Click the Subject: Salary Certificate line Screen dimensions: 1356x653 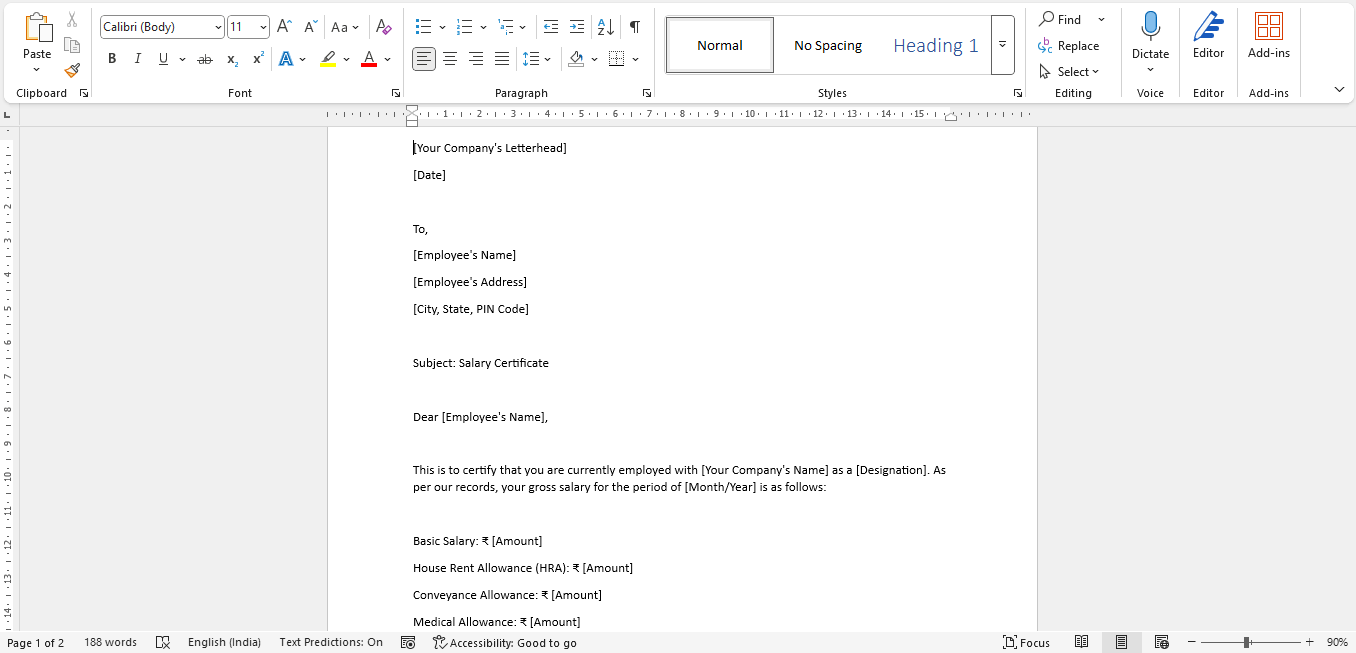(481, 363)
